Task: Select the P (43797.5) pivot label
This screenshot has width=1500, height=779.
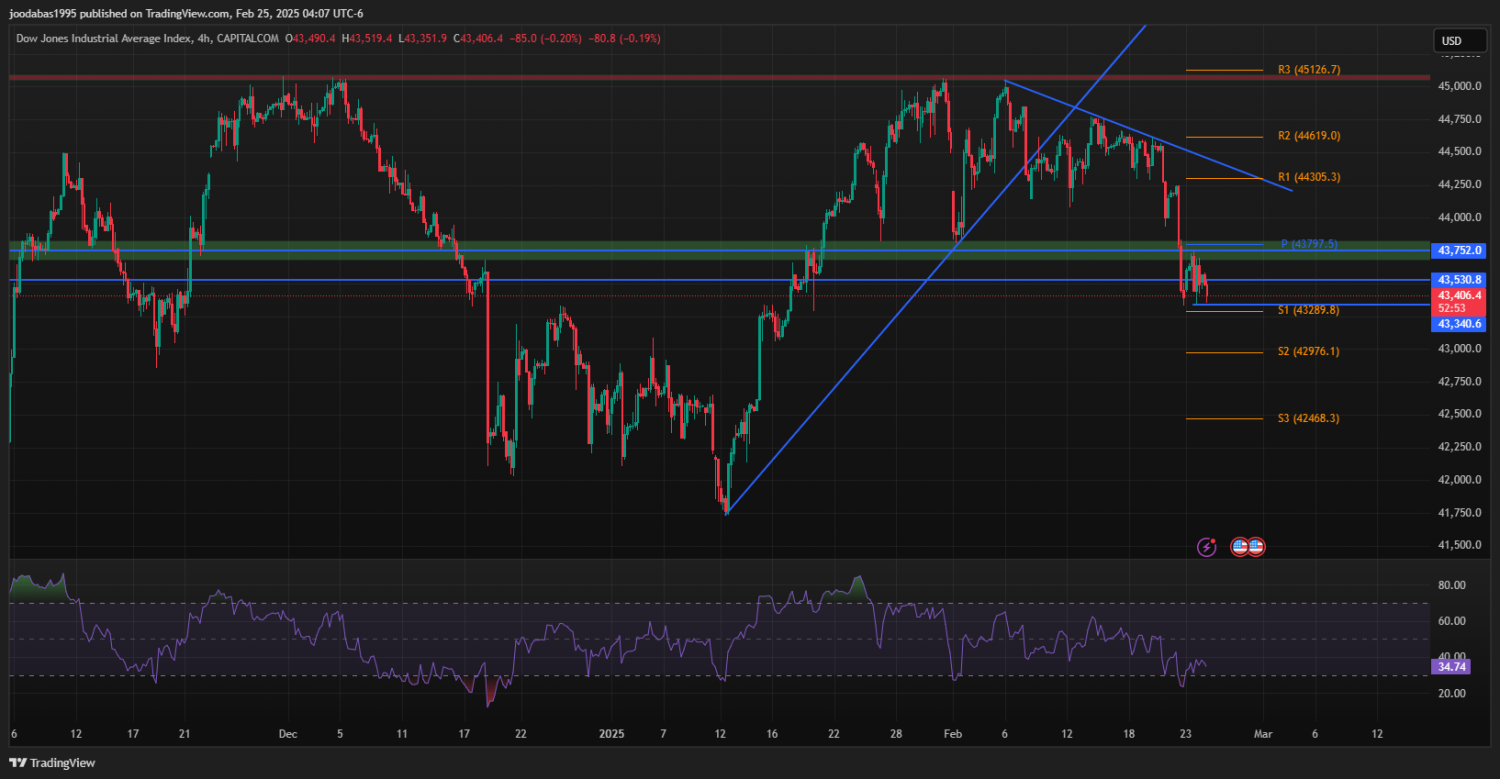Action: pos(1309,244)
